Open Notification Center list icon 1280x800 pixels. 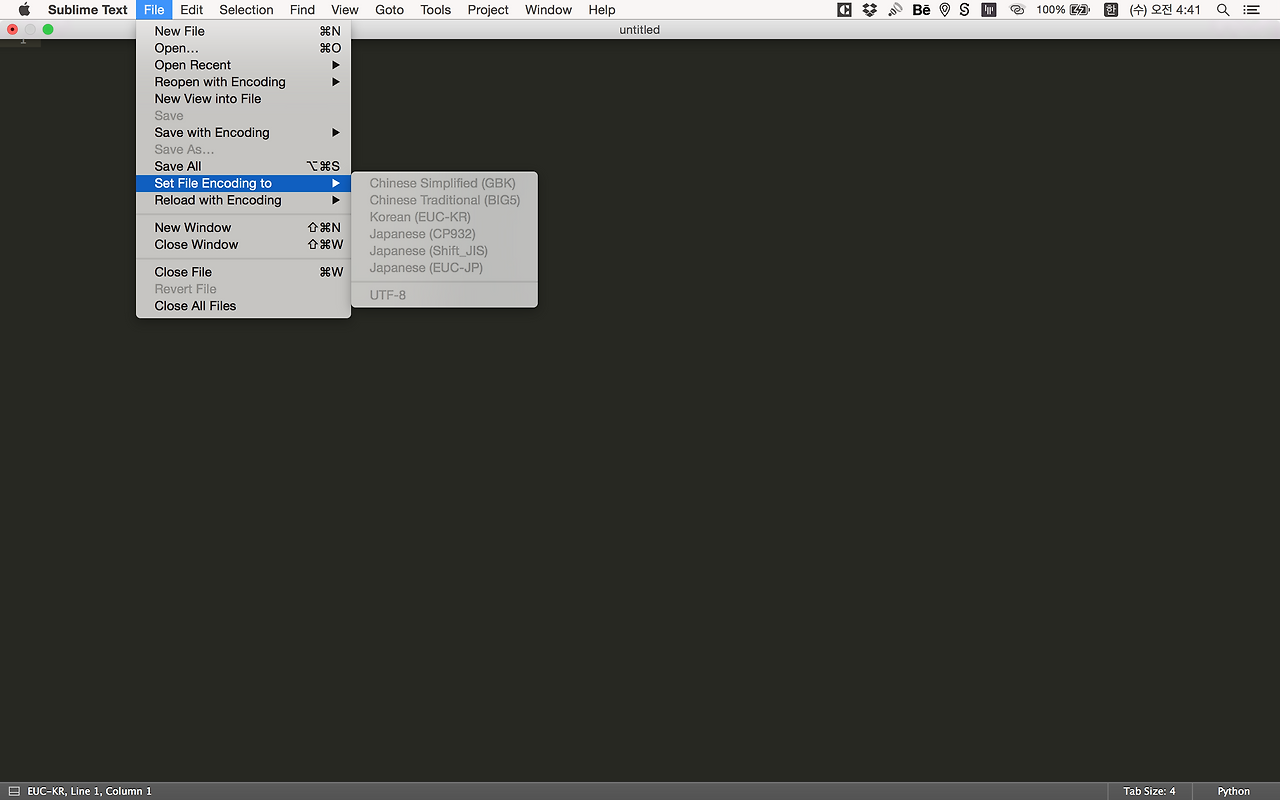tap(1251, 10)
